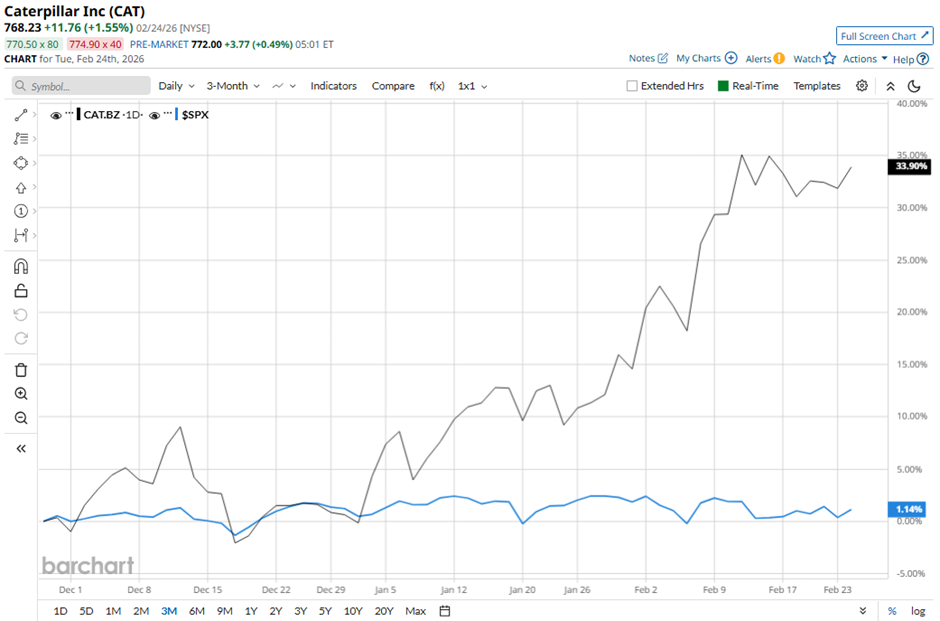Zoom in with magnifier plus
Screen dimensions: 940x621
[x=21, y=394]
